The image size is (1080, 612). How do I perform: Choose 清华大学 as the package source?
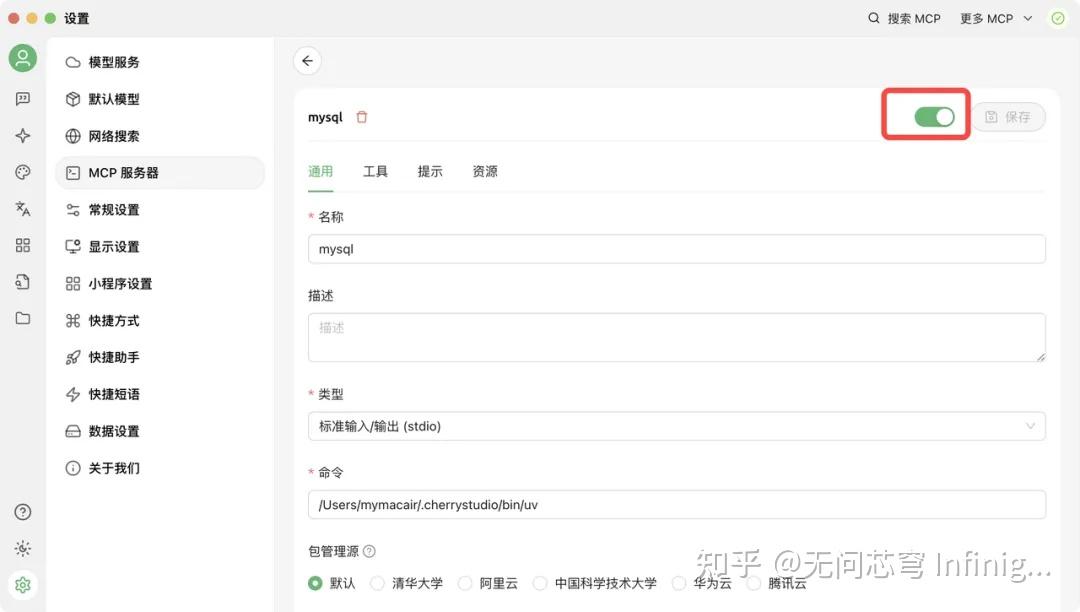tap(377, 583)
